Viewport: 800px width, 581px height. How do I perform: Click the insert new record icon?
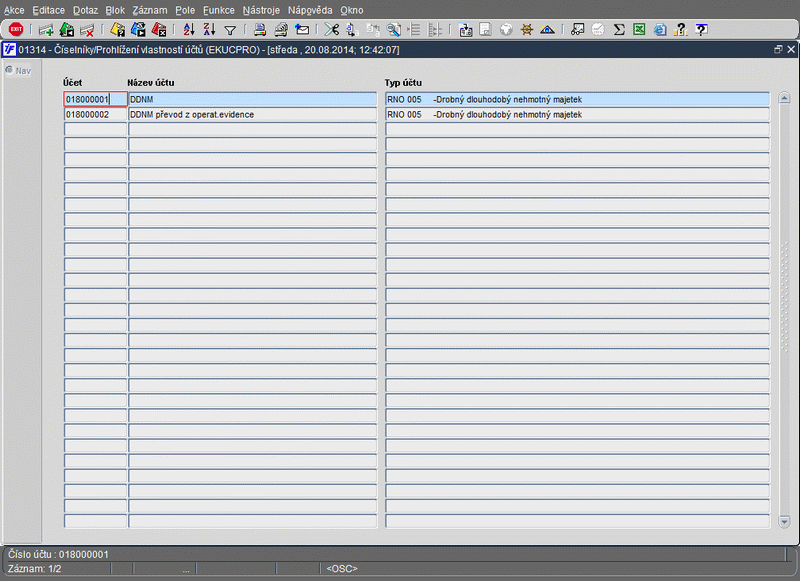point(46,30)
